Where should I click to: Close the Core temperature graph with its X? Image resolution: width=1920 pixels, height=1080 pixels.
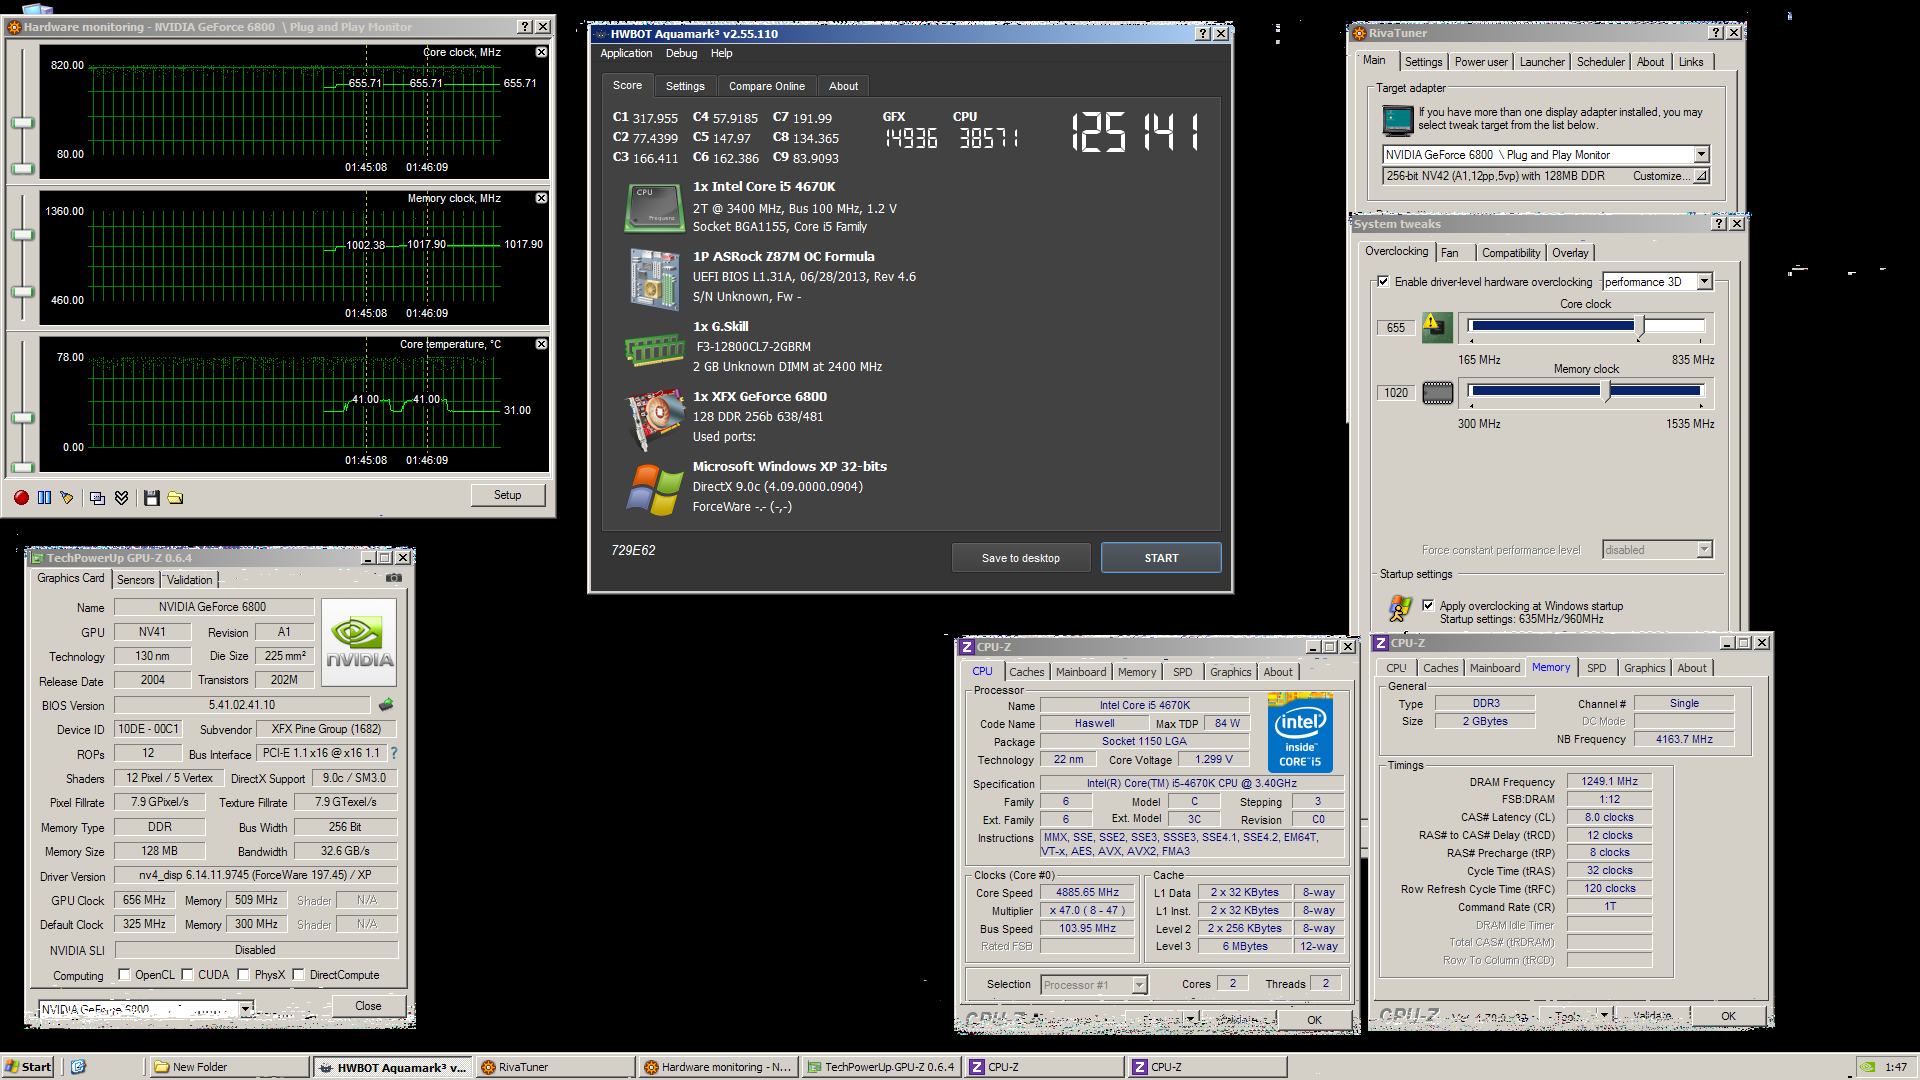(541, 344)
